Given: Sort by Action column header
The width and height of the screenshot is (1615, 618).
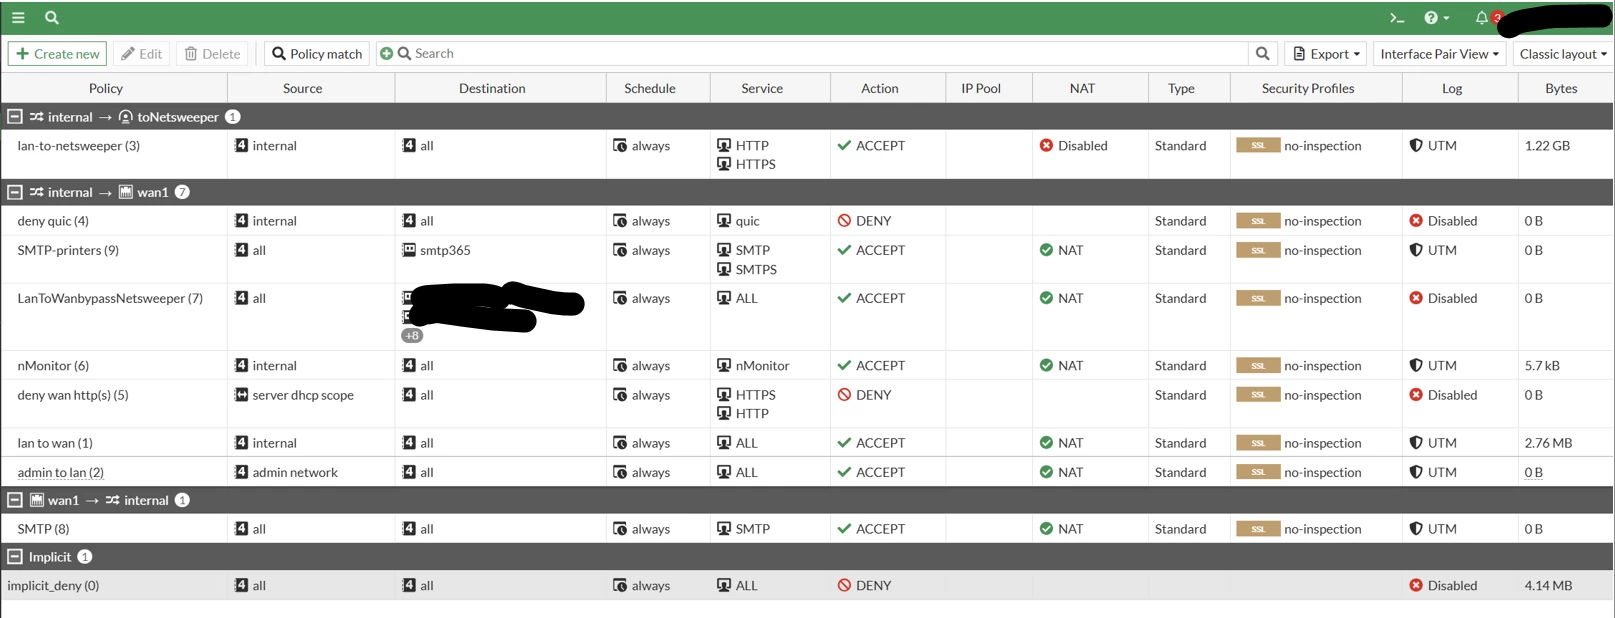Looking at the screenshot, I should click(880, 88).
